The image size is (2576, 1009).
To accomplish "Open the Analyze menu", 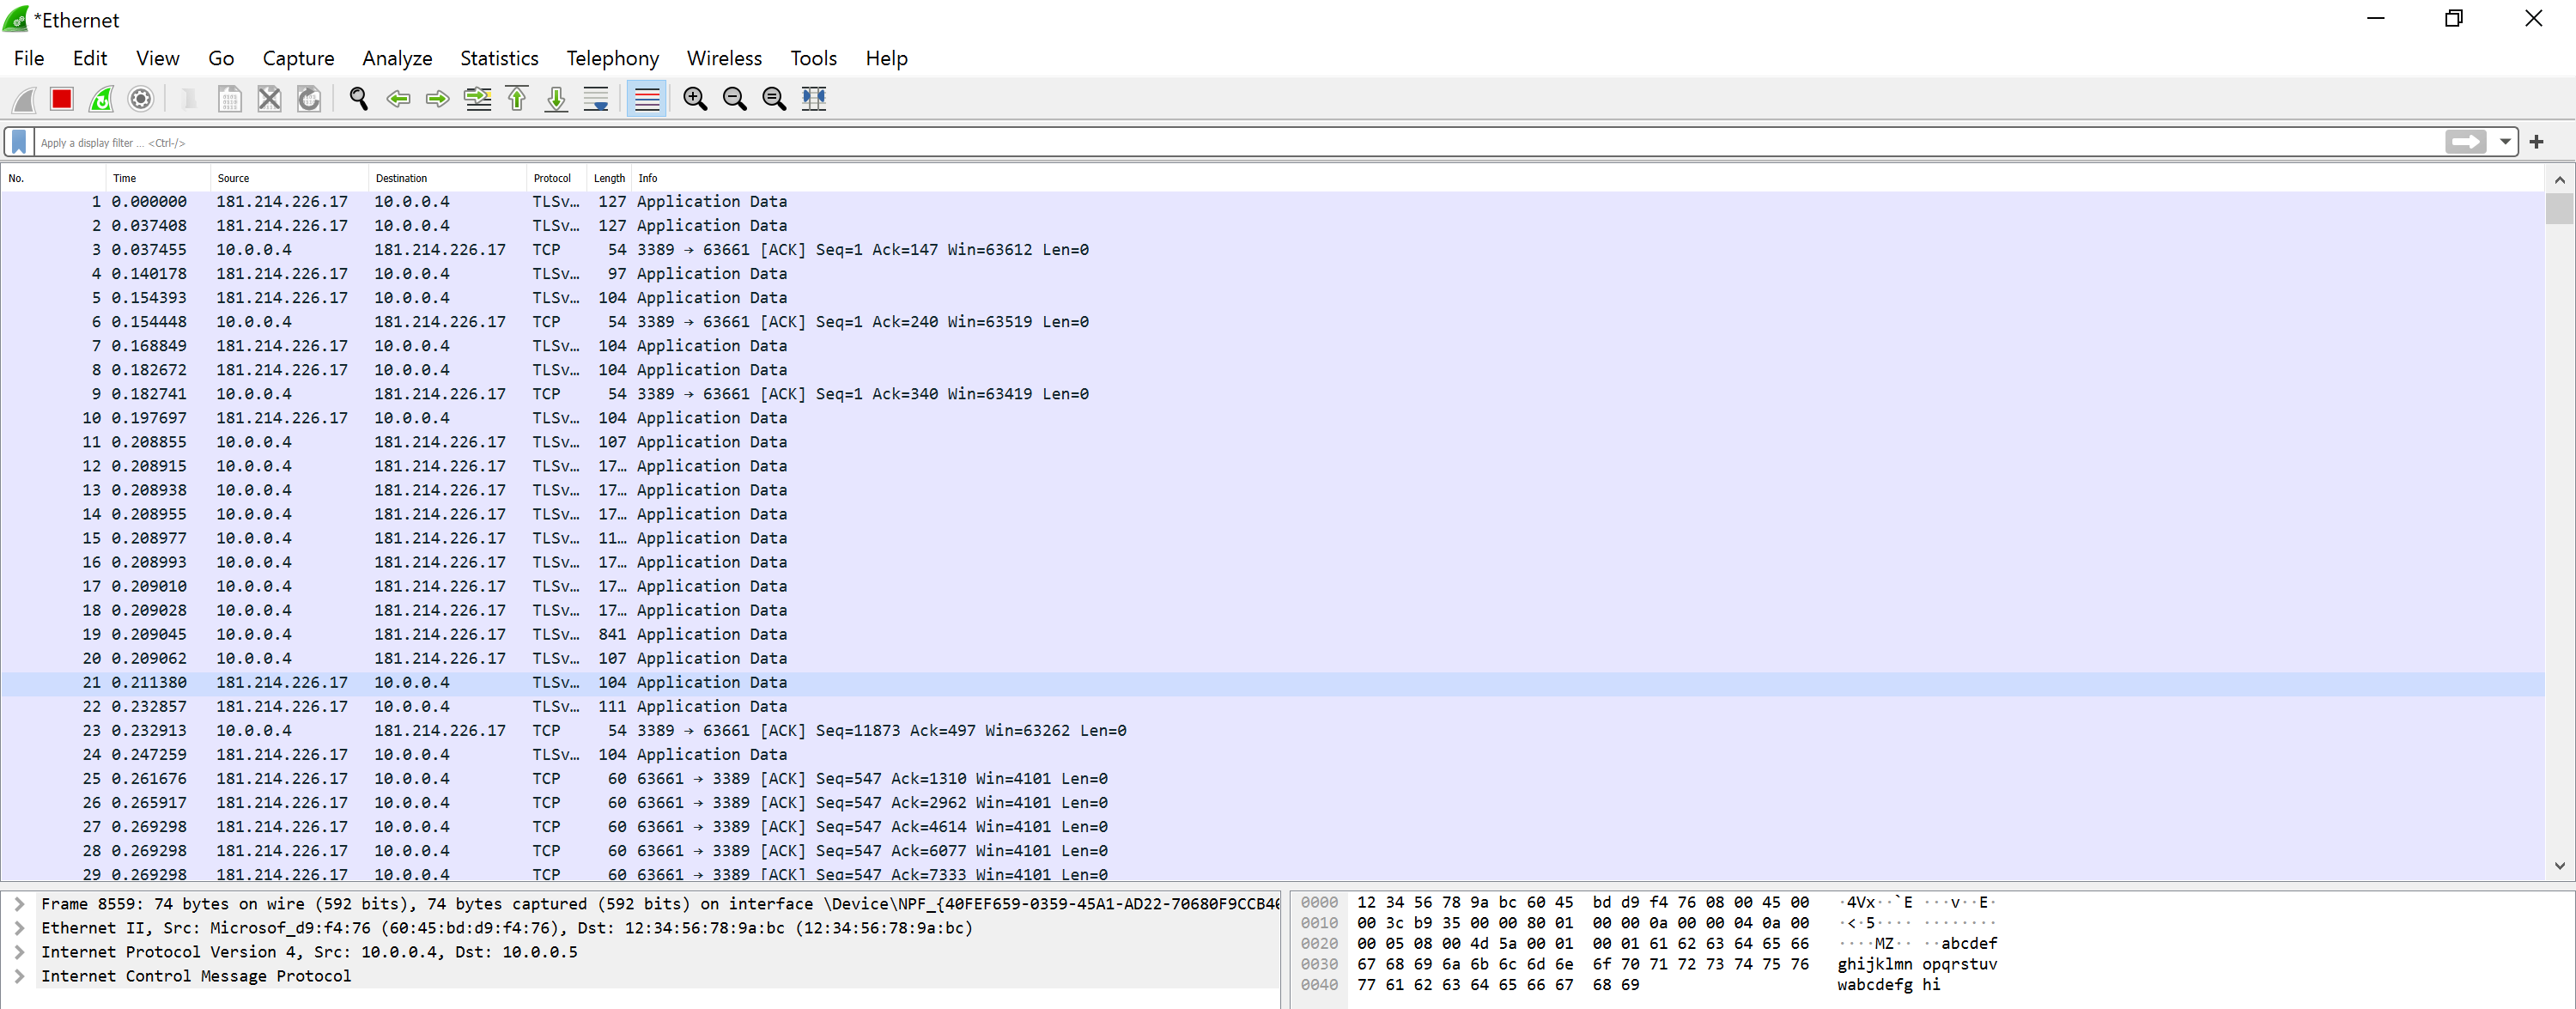I will (397, 58).
